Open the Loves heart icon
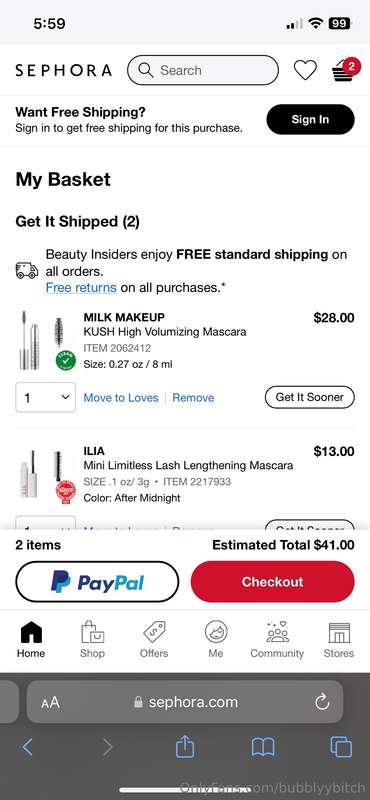 [305, 70]
